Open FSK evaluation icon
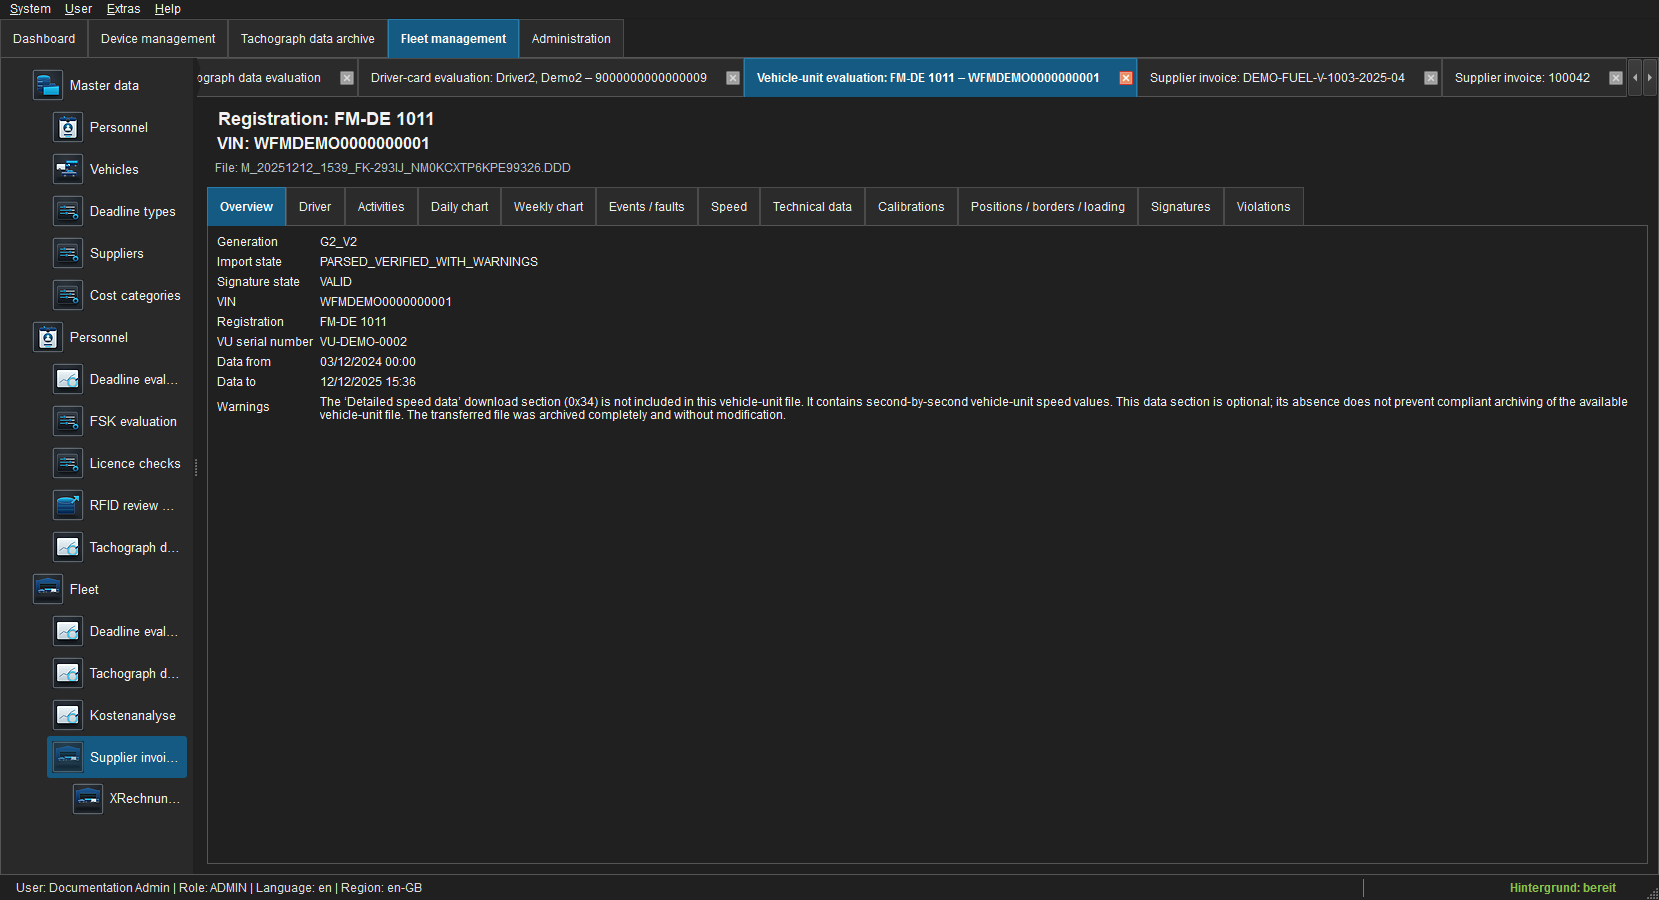Image resolution: width=1659 pixels, height=900 pixels. pyautogui.click(x=68, y=421)
